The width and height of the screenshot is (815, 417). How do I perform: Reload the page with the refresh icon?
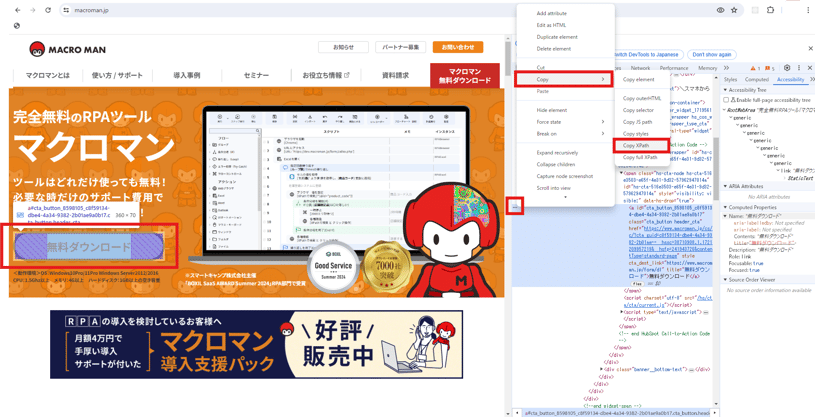point(48,10)
